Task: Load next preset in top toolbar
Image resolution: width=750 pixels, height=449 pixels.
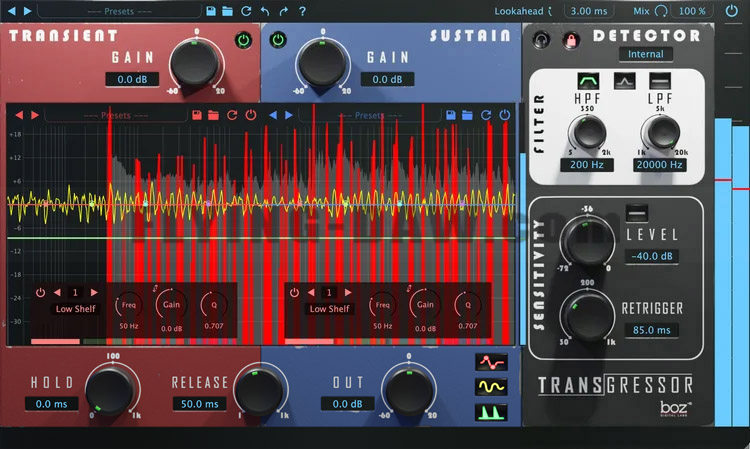Action: [x=28, y=11]
